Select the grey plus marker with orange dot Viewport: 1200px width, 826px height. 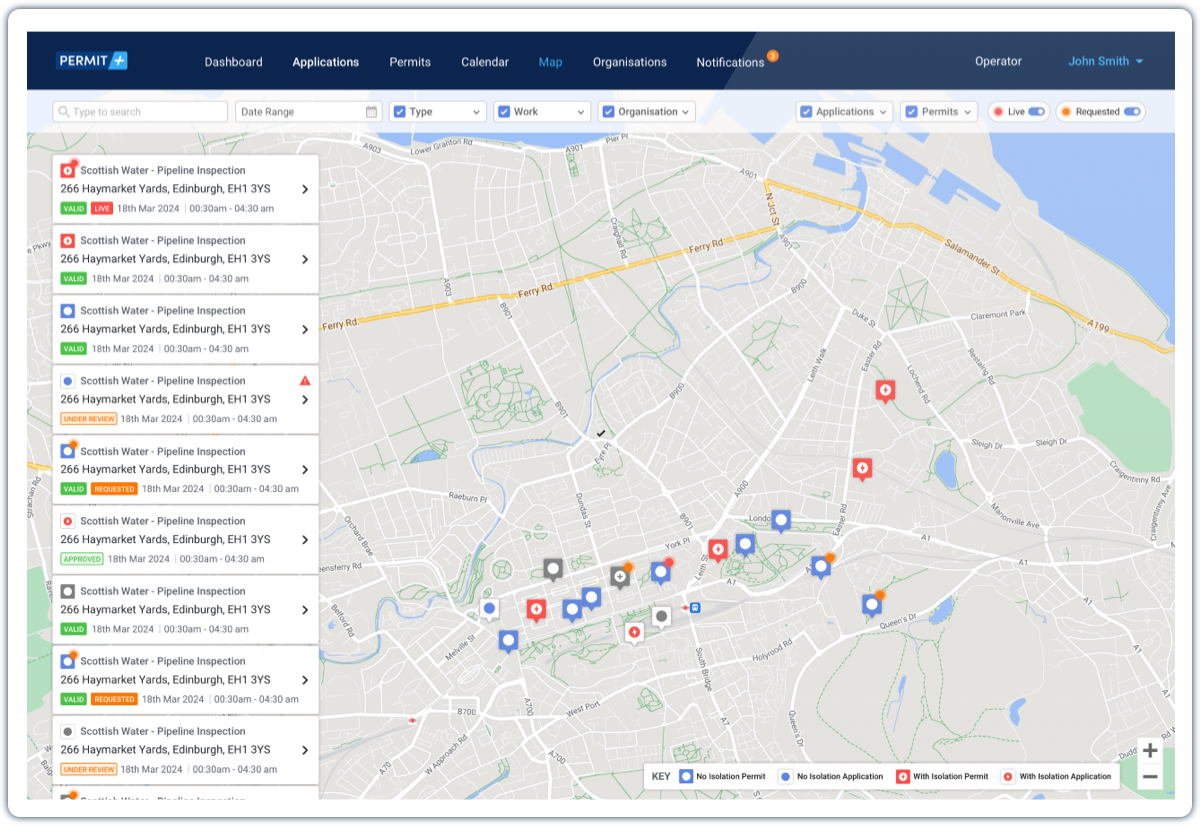[x=620, y=577]
